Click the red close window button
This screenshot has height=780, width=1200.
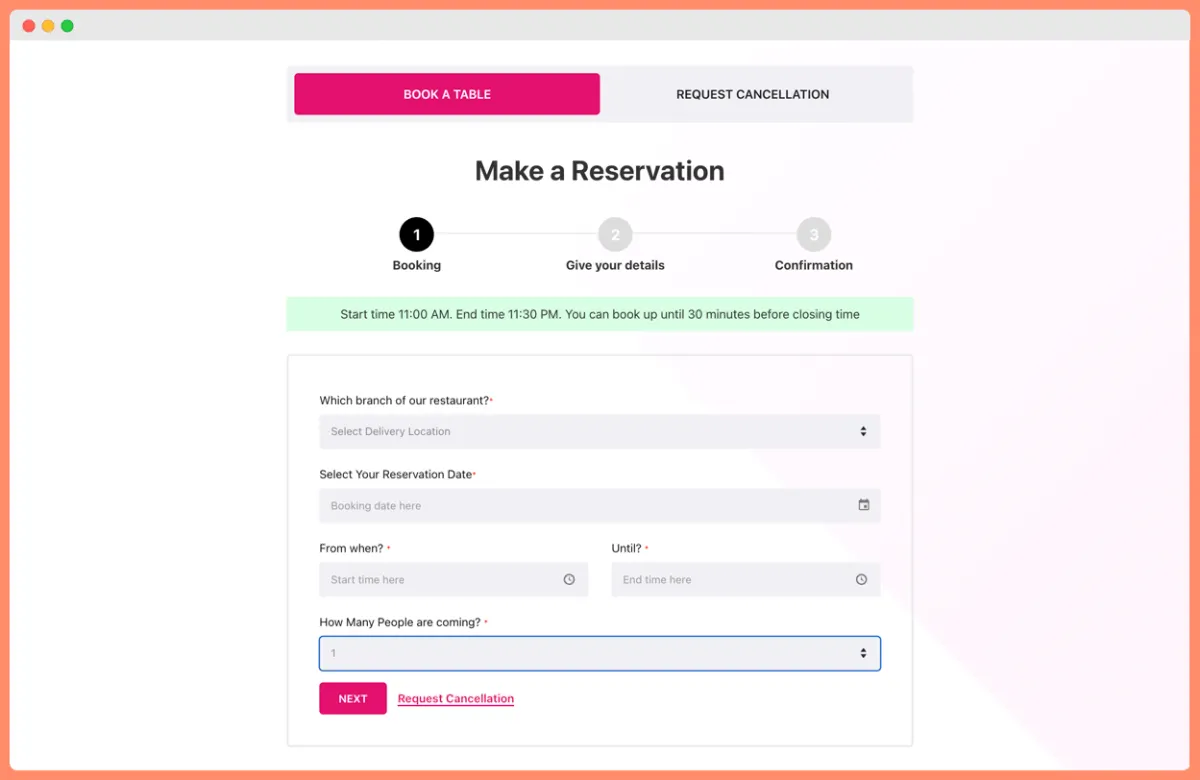coord(29,26)
